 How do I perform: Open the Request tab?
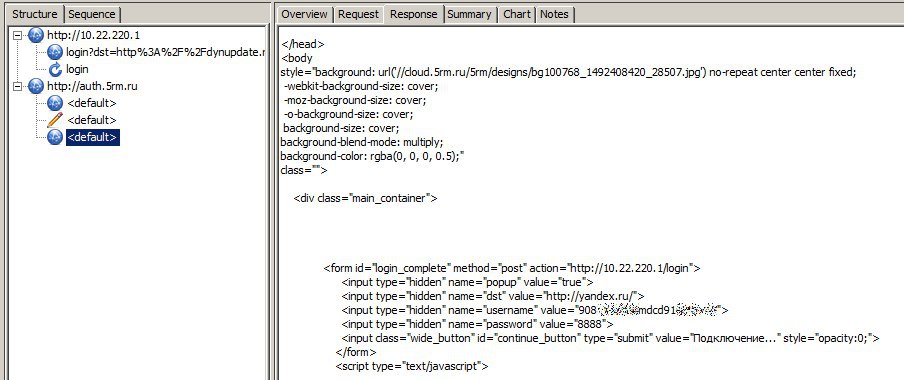(358, 14)
